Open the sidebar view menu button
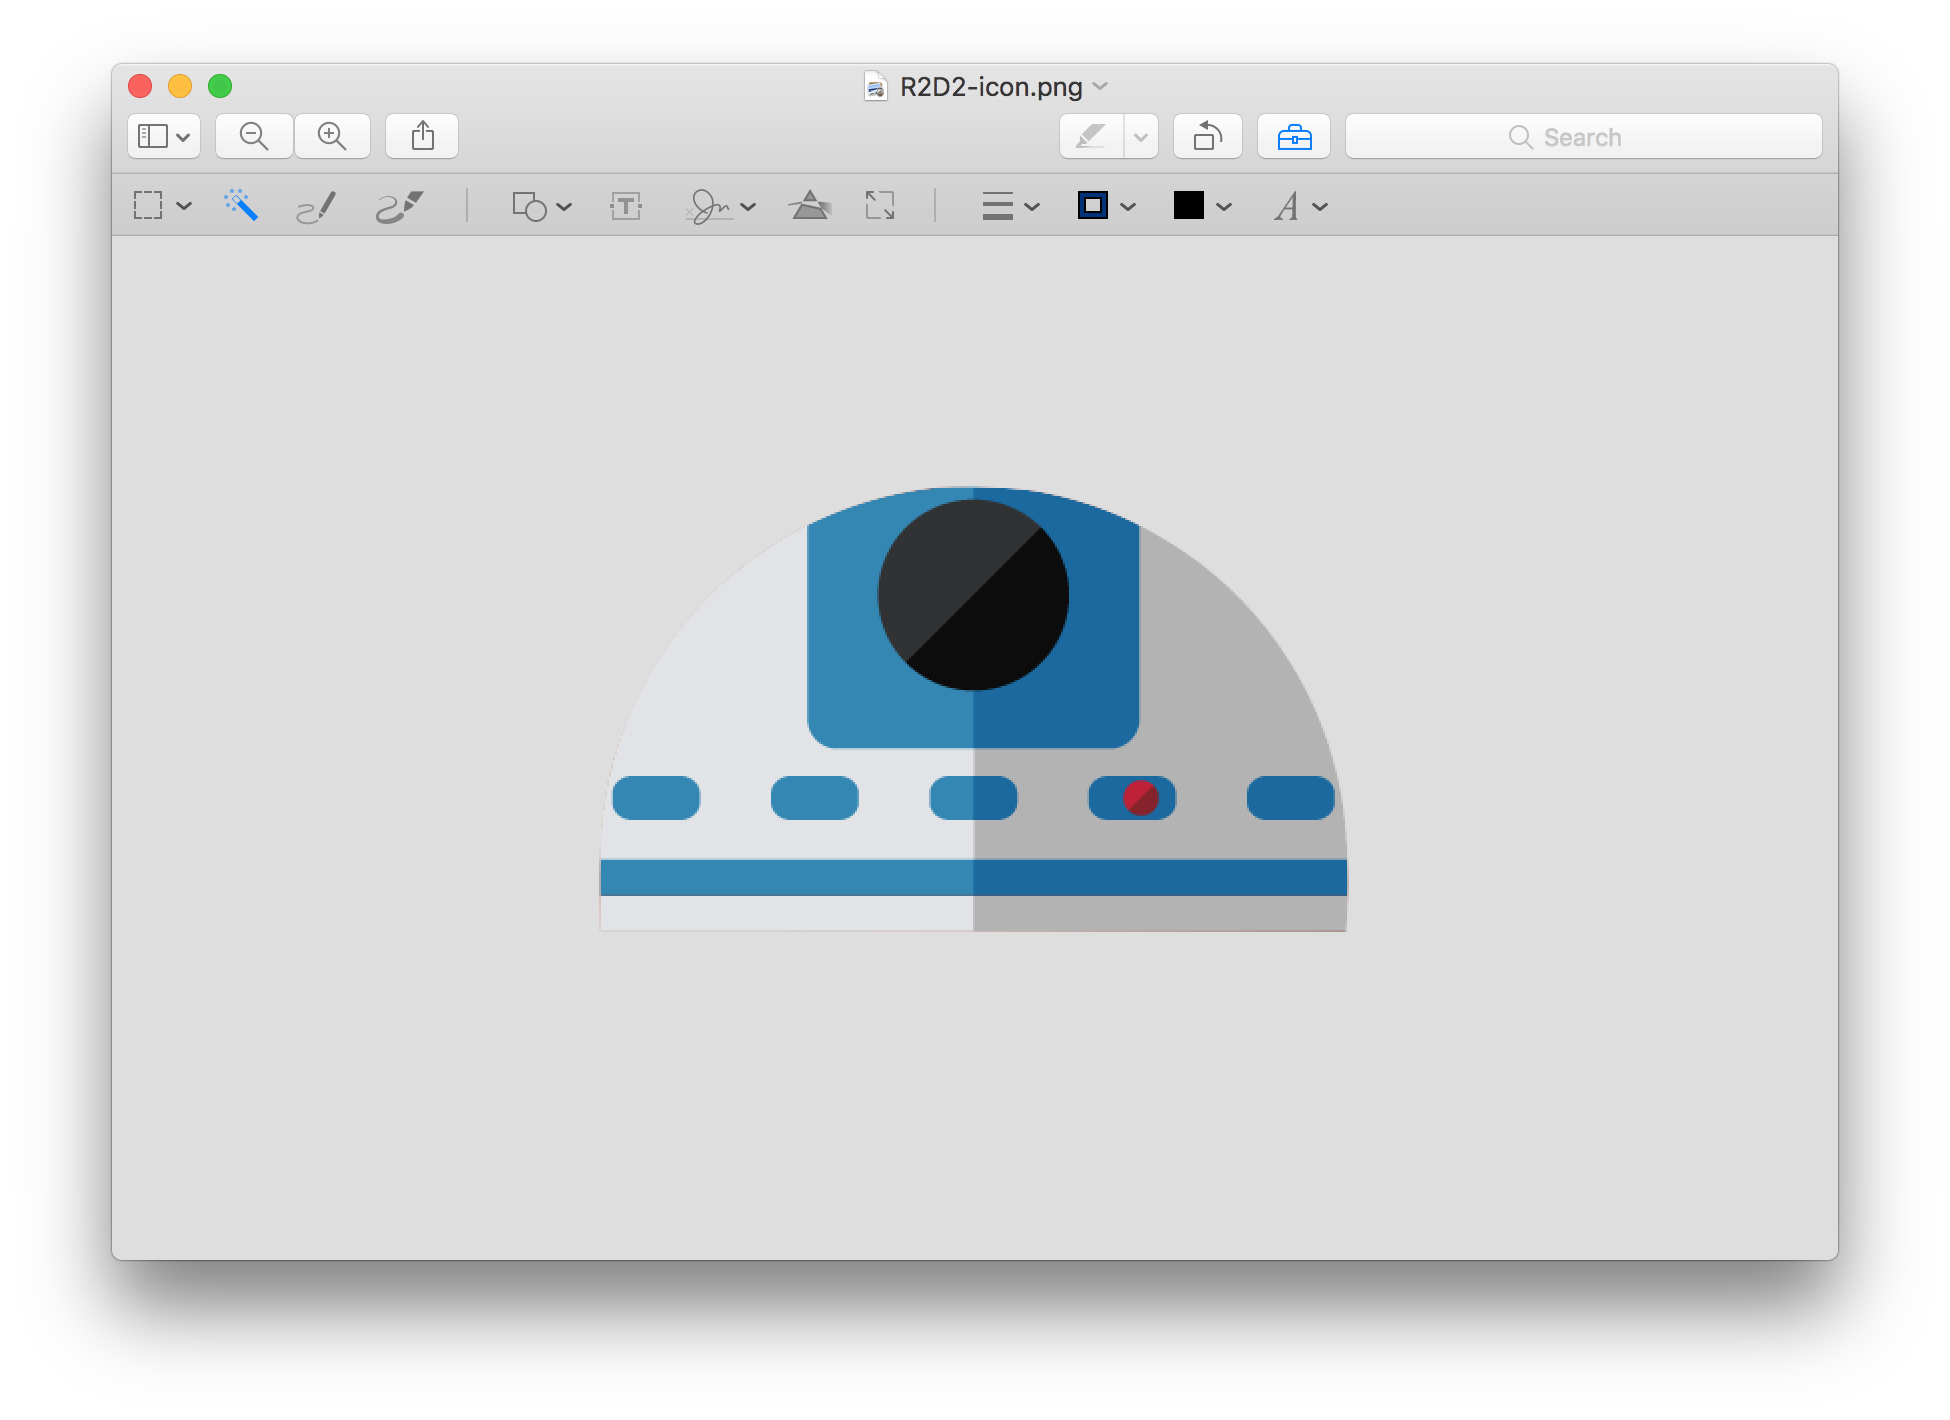This screenshot has width=1950, height=1420. pos(164,136)
